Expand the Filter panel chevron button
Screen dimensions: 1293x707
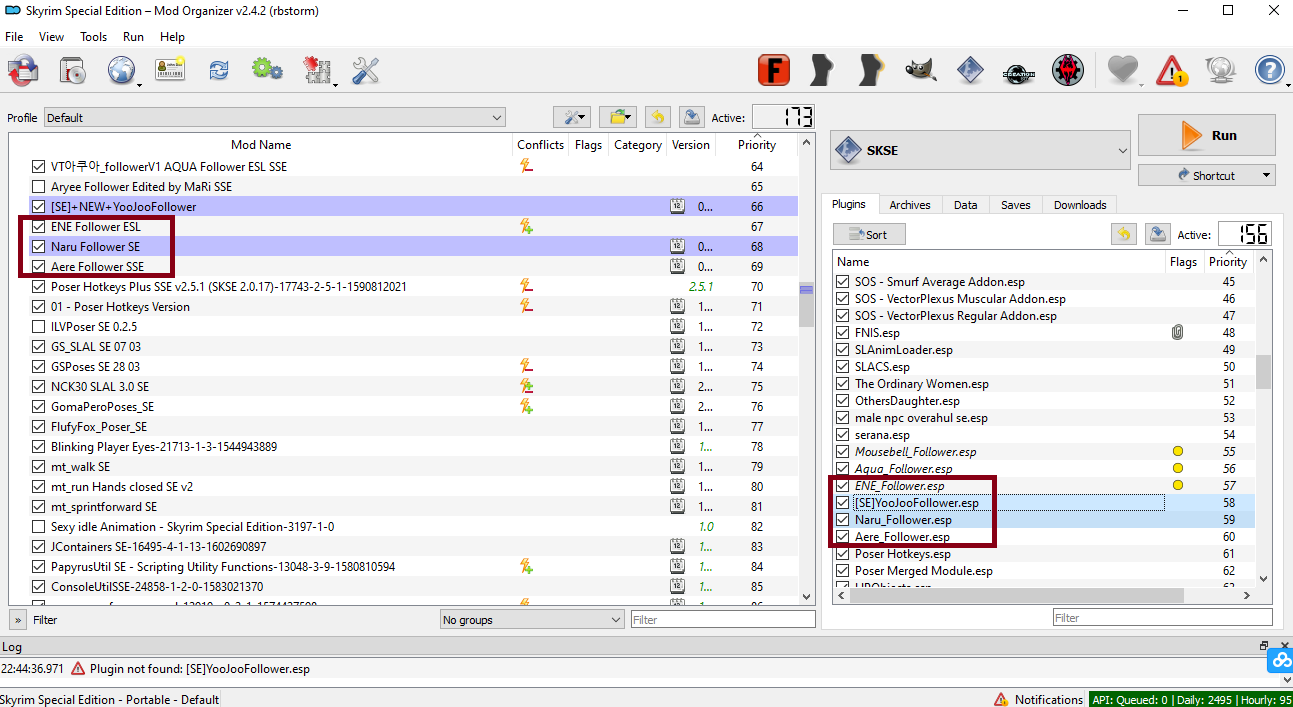coord(17,620)
